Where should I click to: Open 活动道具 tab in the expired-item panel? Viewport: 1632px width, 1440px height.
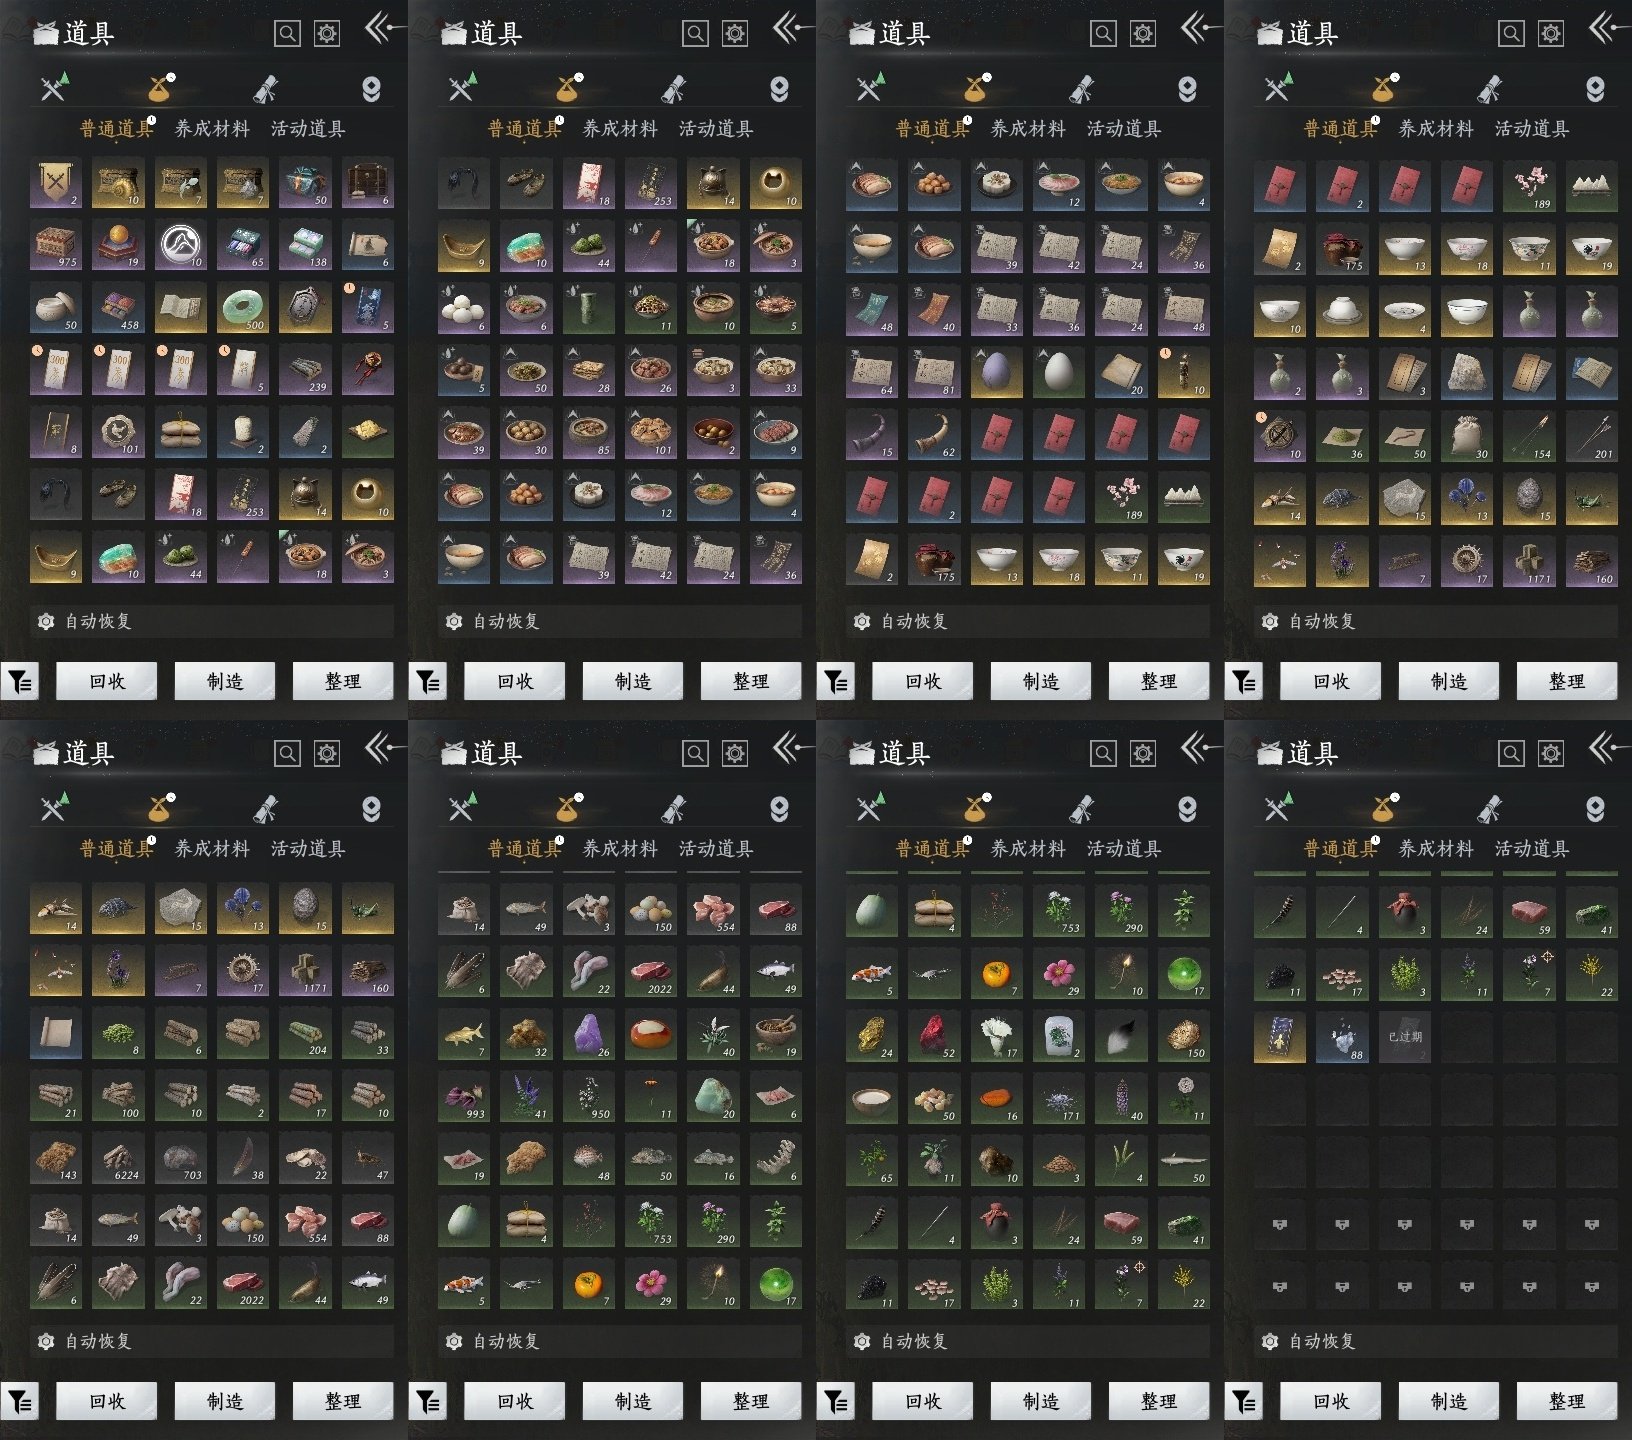(1531, 849)
